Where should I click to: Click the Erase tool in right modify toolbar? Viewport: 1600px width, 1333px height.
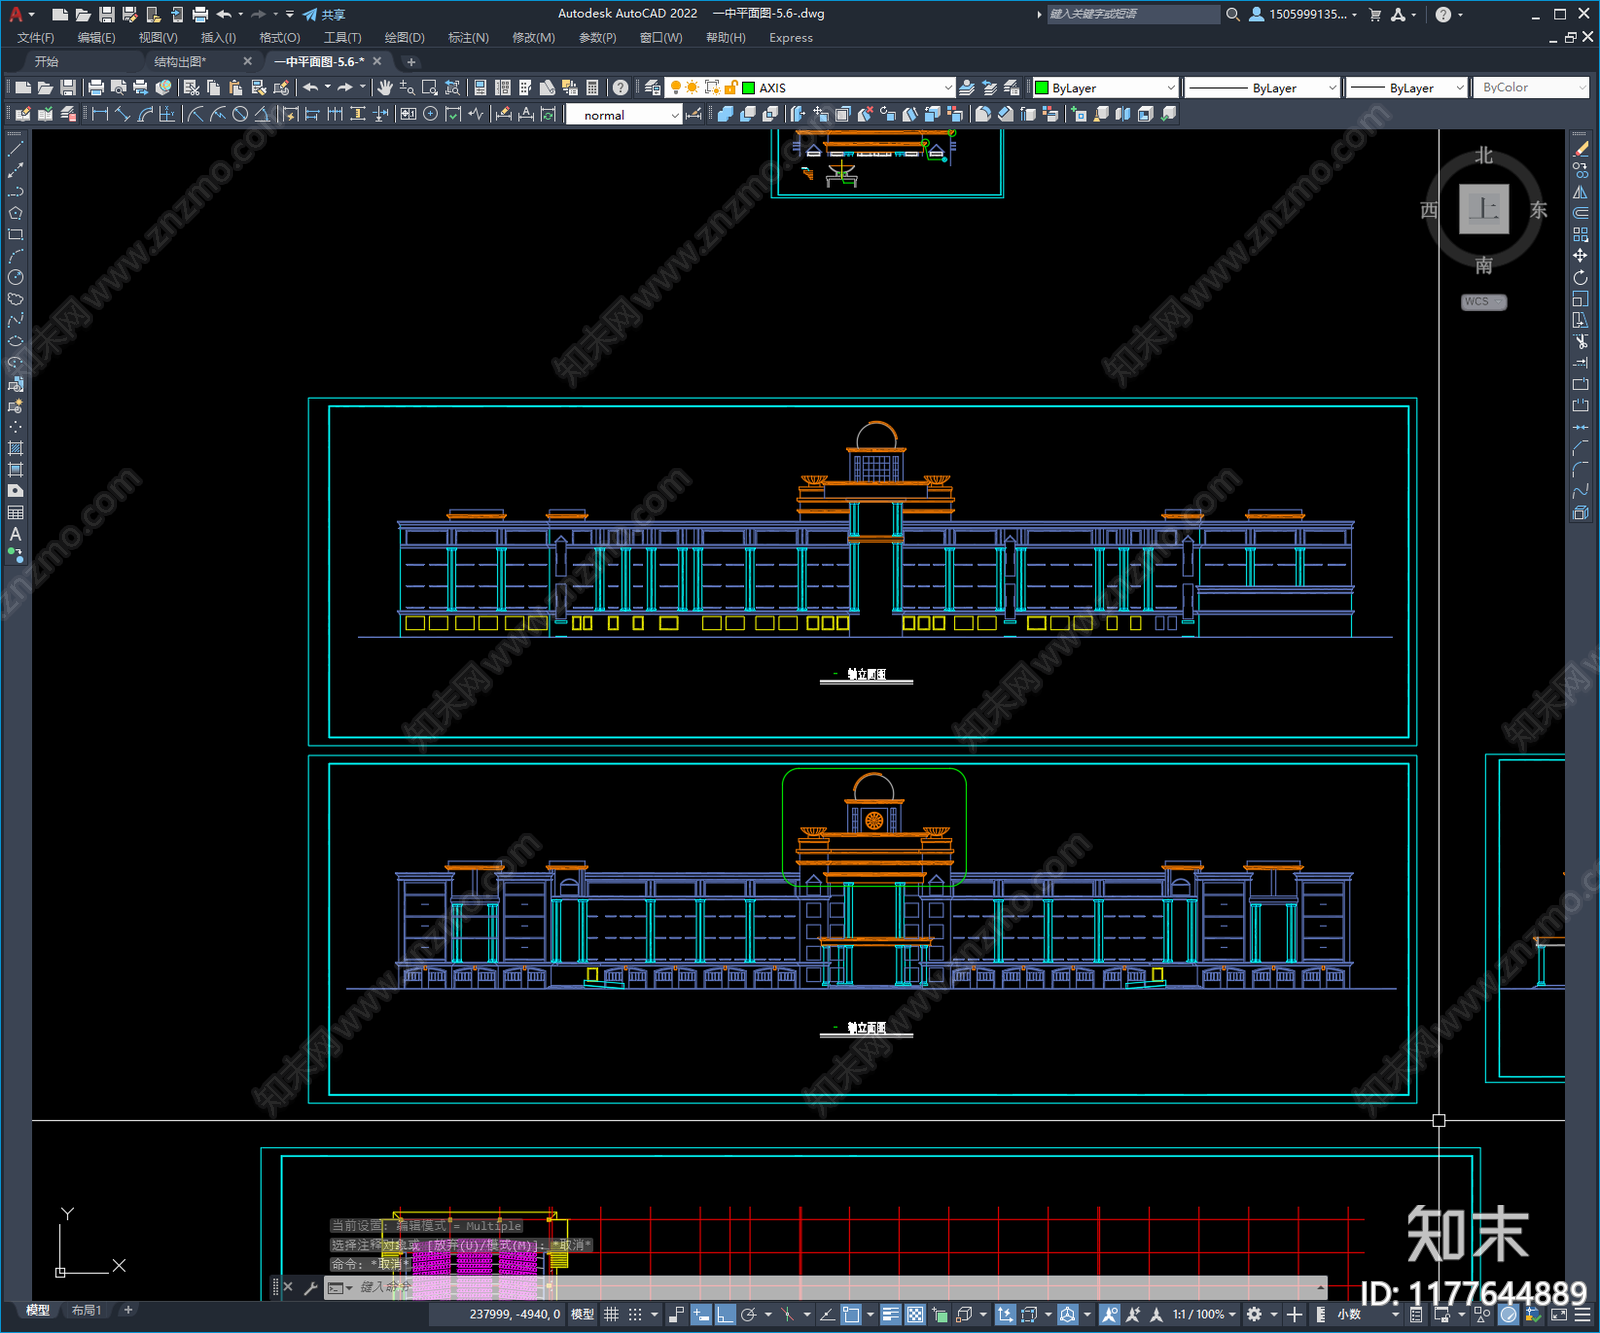tap(1580, 149)
